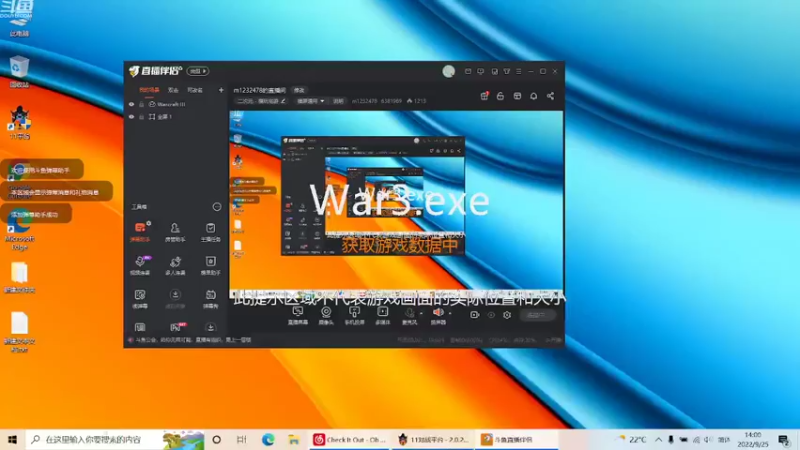
Task: Click the guild notice text in status bar
Action: [193, 340]
